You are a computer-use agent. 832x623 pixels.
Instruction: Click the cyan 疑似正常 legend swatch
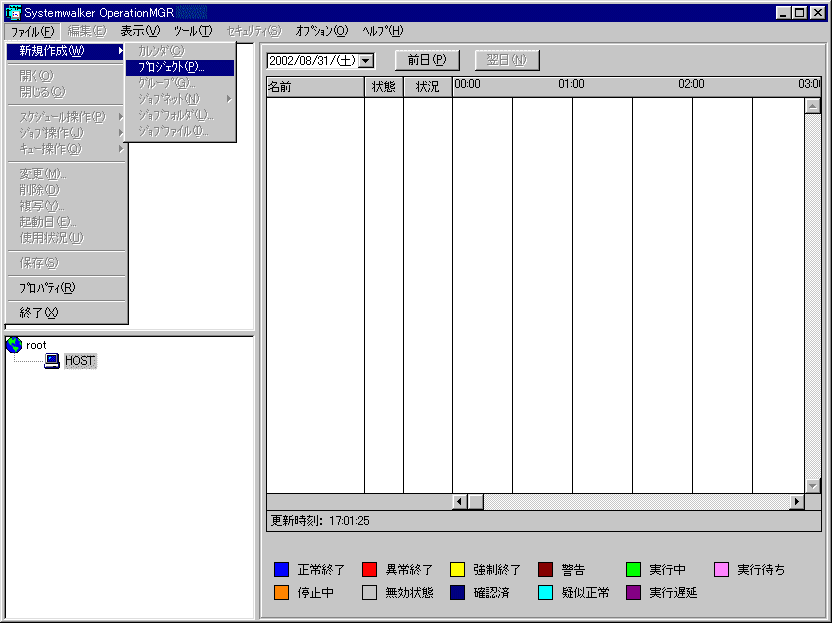pyautogui.click(x=545, y=592)
